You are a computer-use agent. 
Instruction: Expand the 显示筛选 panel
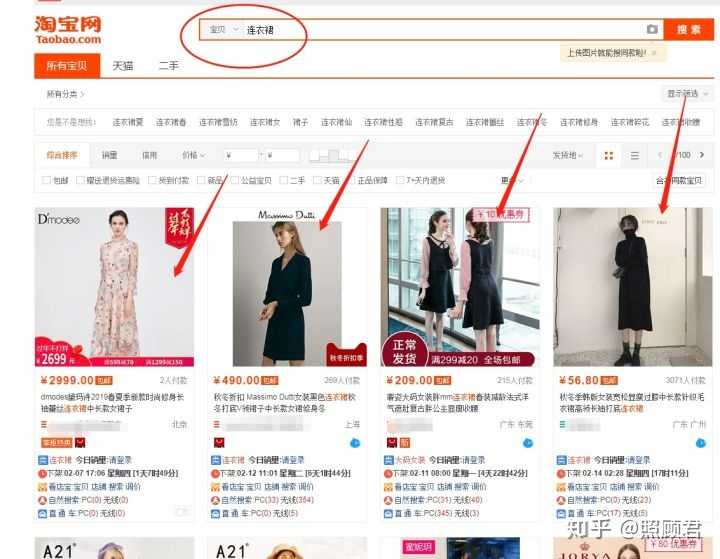[687, 94]
